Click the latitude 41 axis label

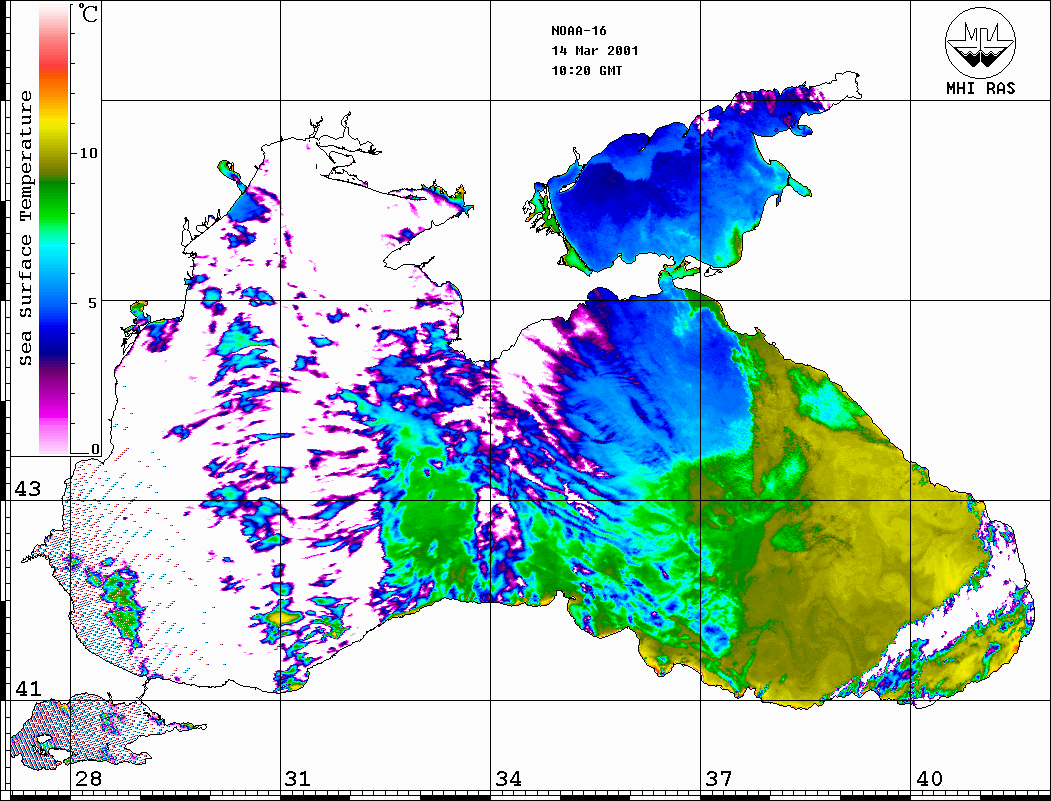click(x=26, y=688)
